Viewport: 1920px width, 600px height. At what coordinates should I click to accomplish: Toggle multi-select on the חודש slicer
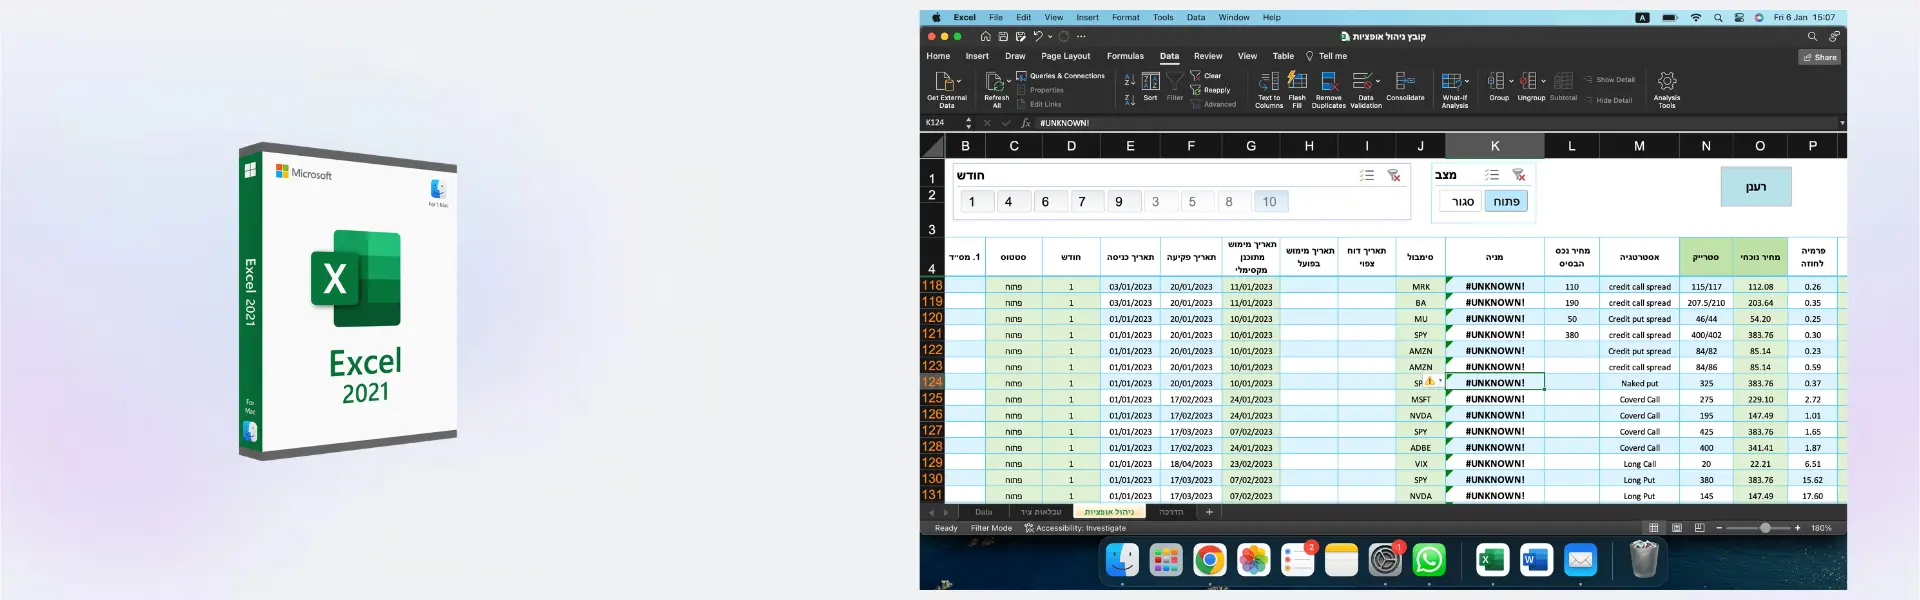coord(1367,175)
